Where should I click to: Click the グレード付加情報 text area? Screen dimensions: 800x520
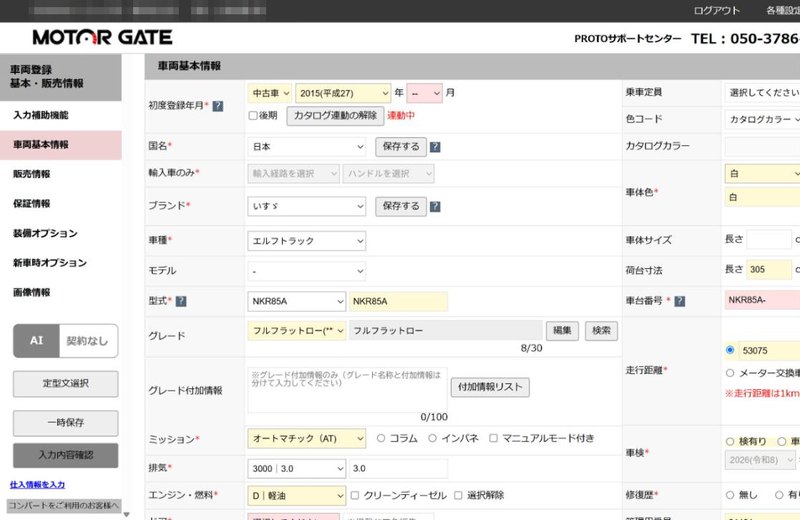point(347,390)
